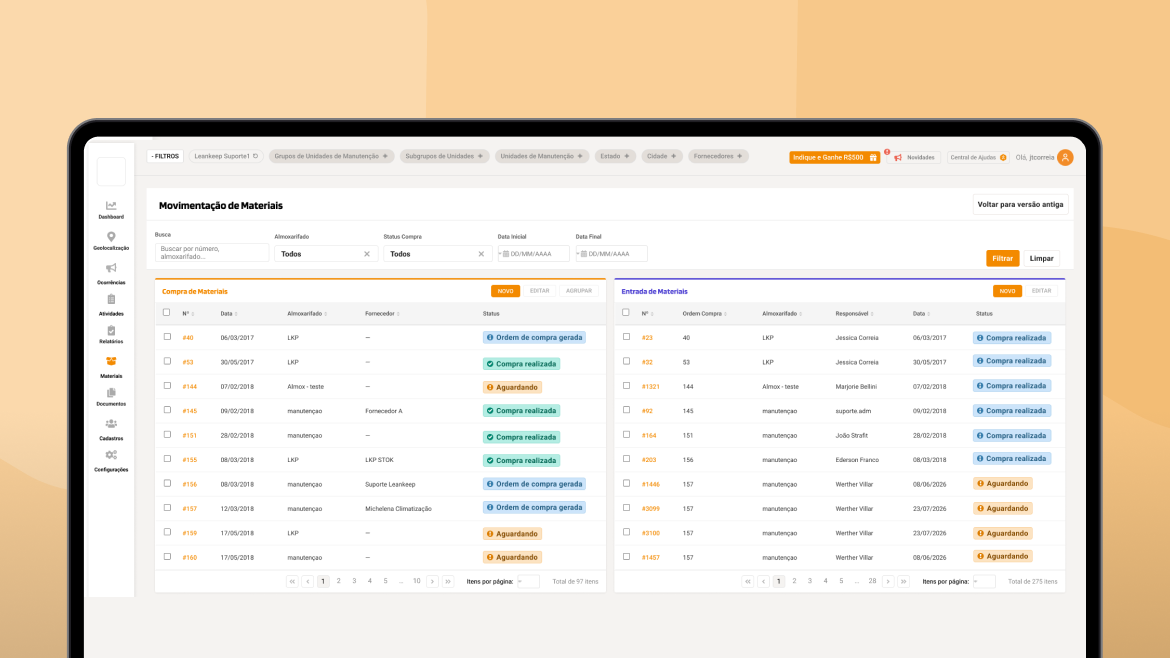Open the Almoxarifado dropdown
The image size is (1170, 658).
(325, 254)
